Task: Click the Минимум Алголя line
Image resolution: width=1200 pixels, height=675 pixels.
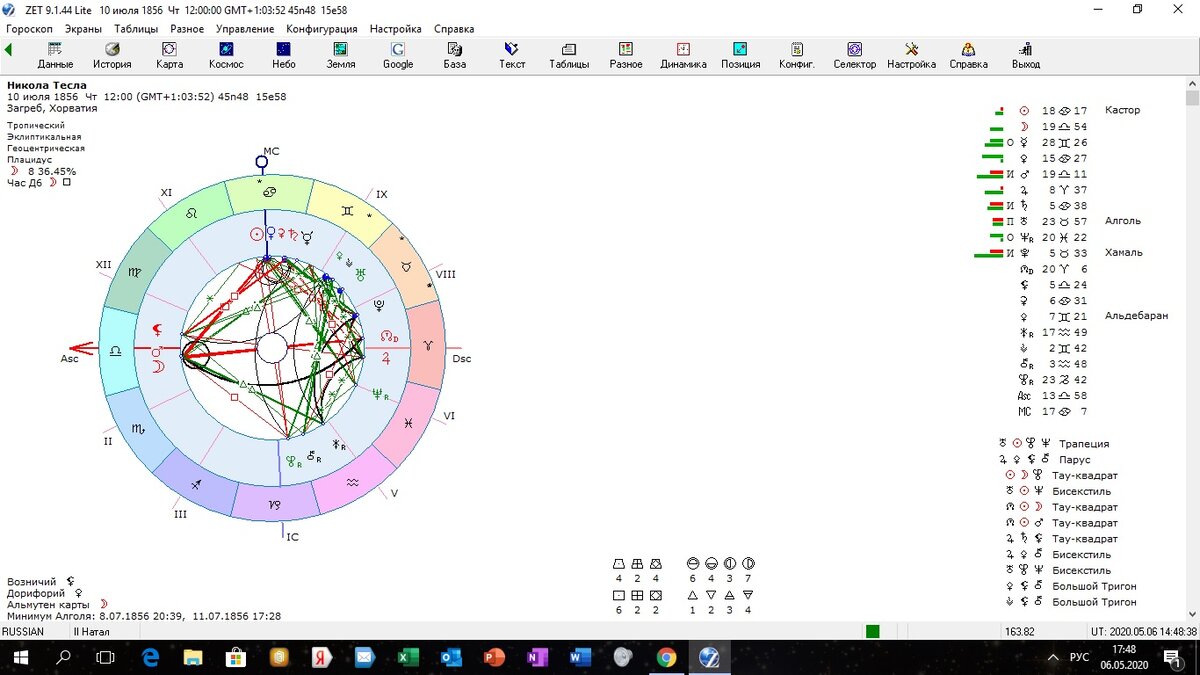Action: click(143, 616)
